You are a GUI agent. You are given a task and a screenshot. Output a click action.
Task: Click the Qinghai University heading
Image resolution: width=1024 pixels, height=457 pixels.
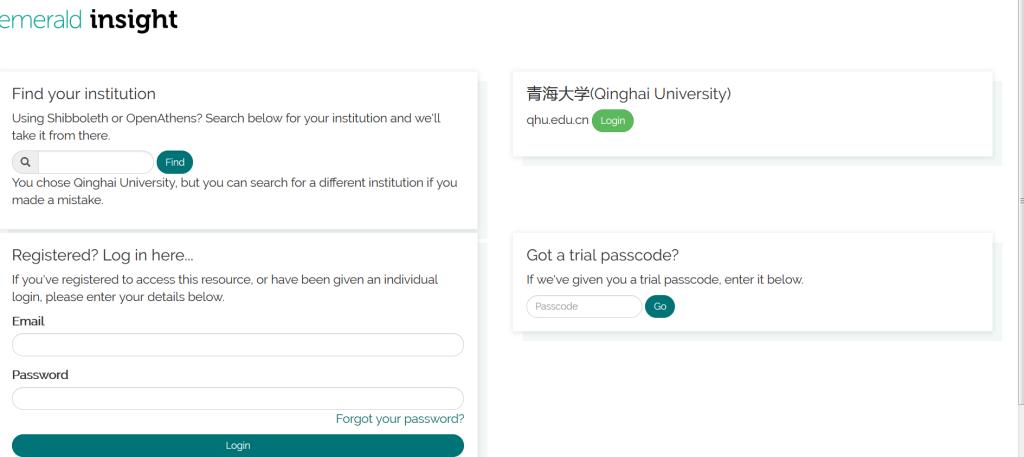click(629, 94)
